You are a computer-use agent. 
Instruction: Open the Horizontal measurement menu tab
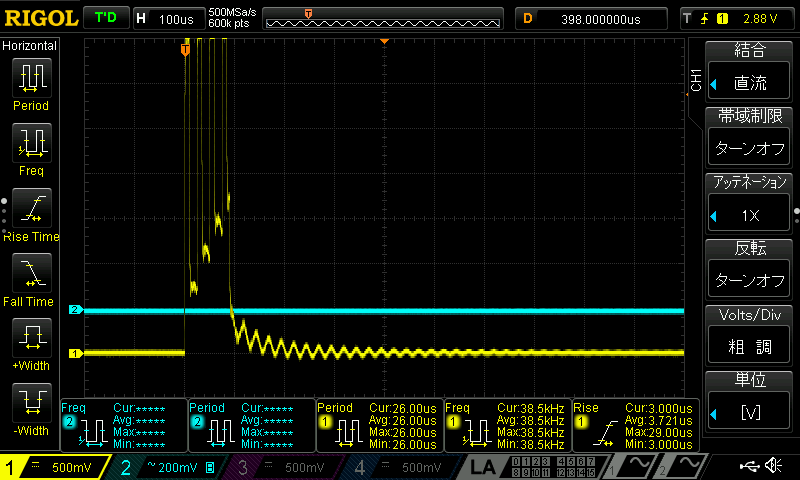coord(30,46)
